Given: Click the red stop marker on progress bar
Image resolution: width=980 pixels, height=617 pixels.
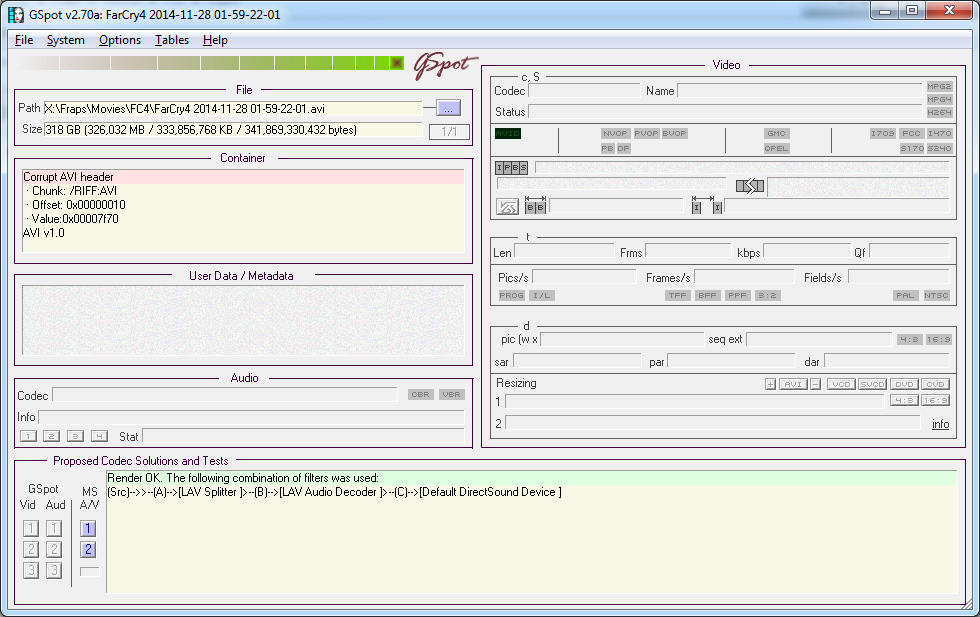Looking at the screenshot, I should pyautogui.click(x=397, y=63).
